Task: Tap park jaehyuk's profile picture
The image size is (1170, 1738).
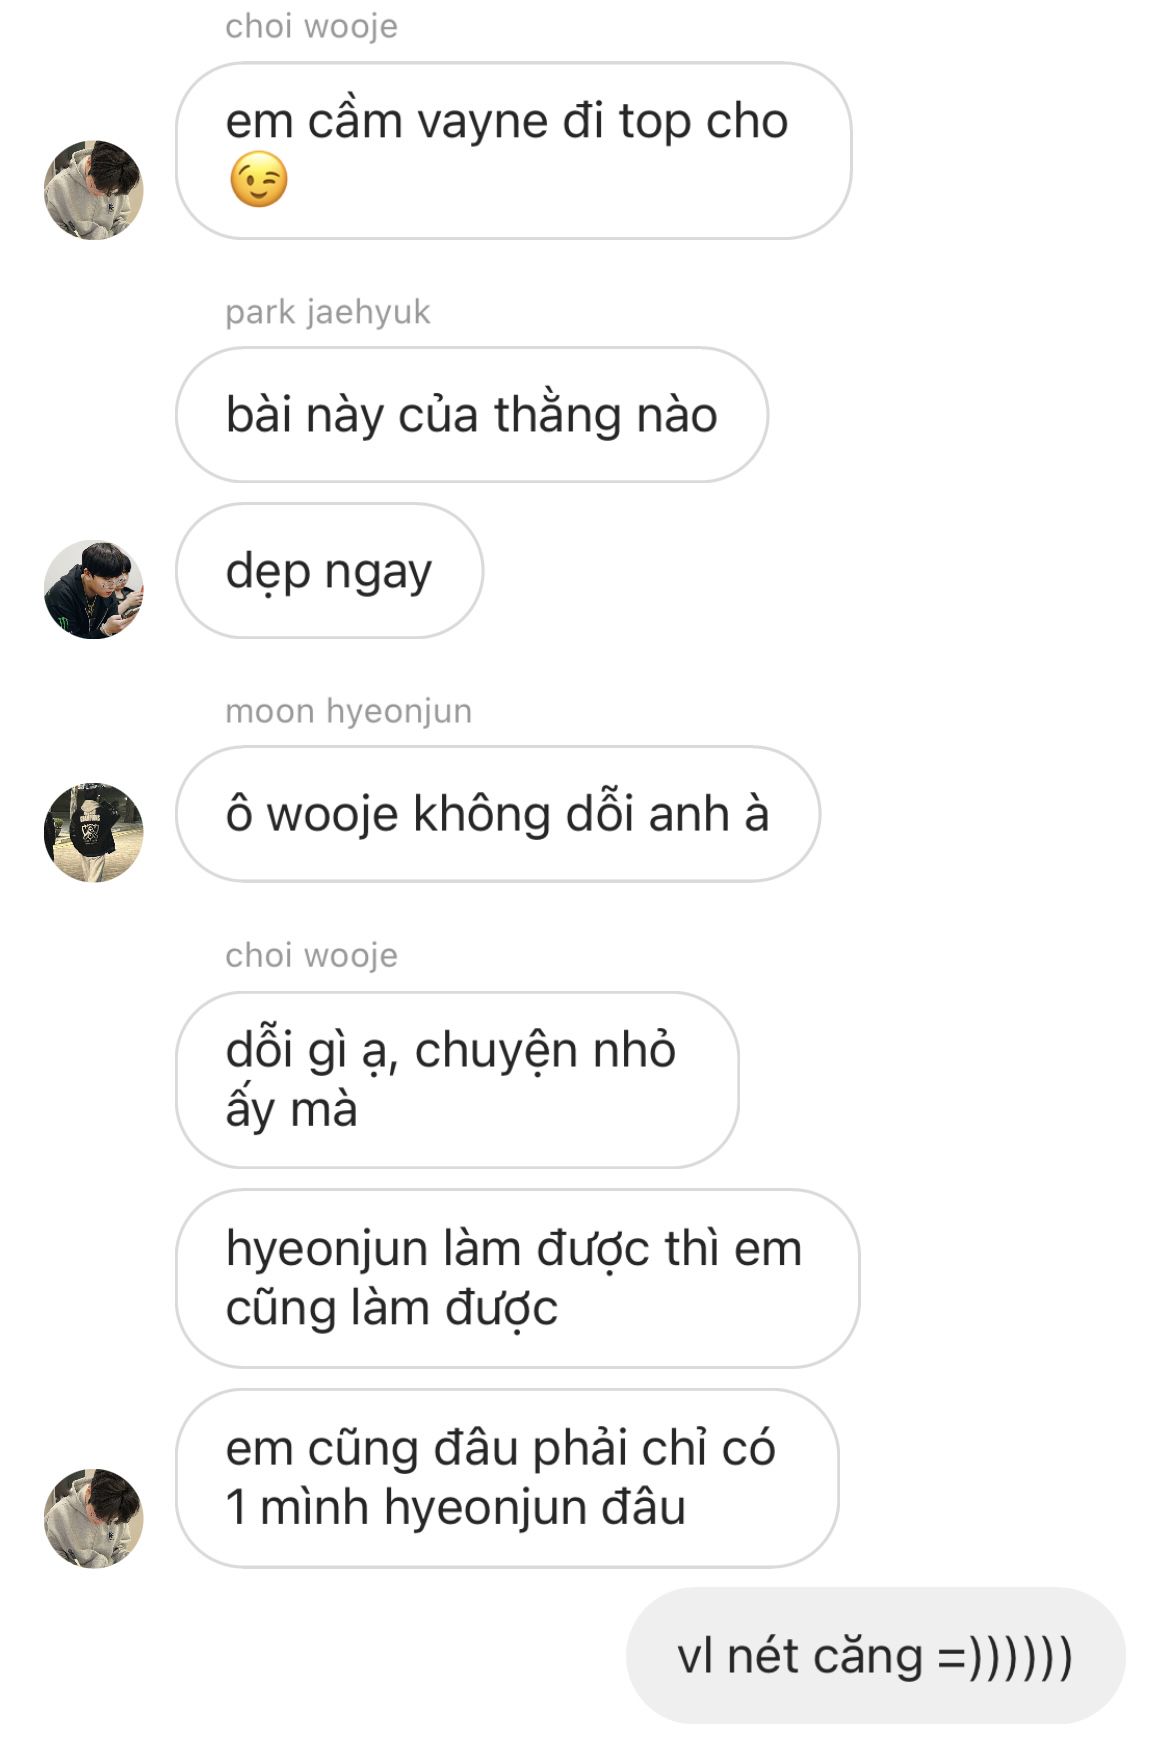Action: pos(93,590)
